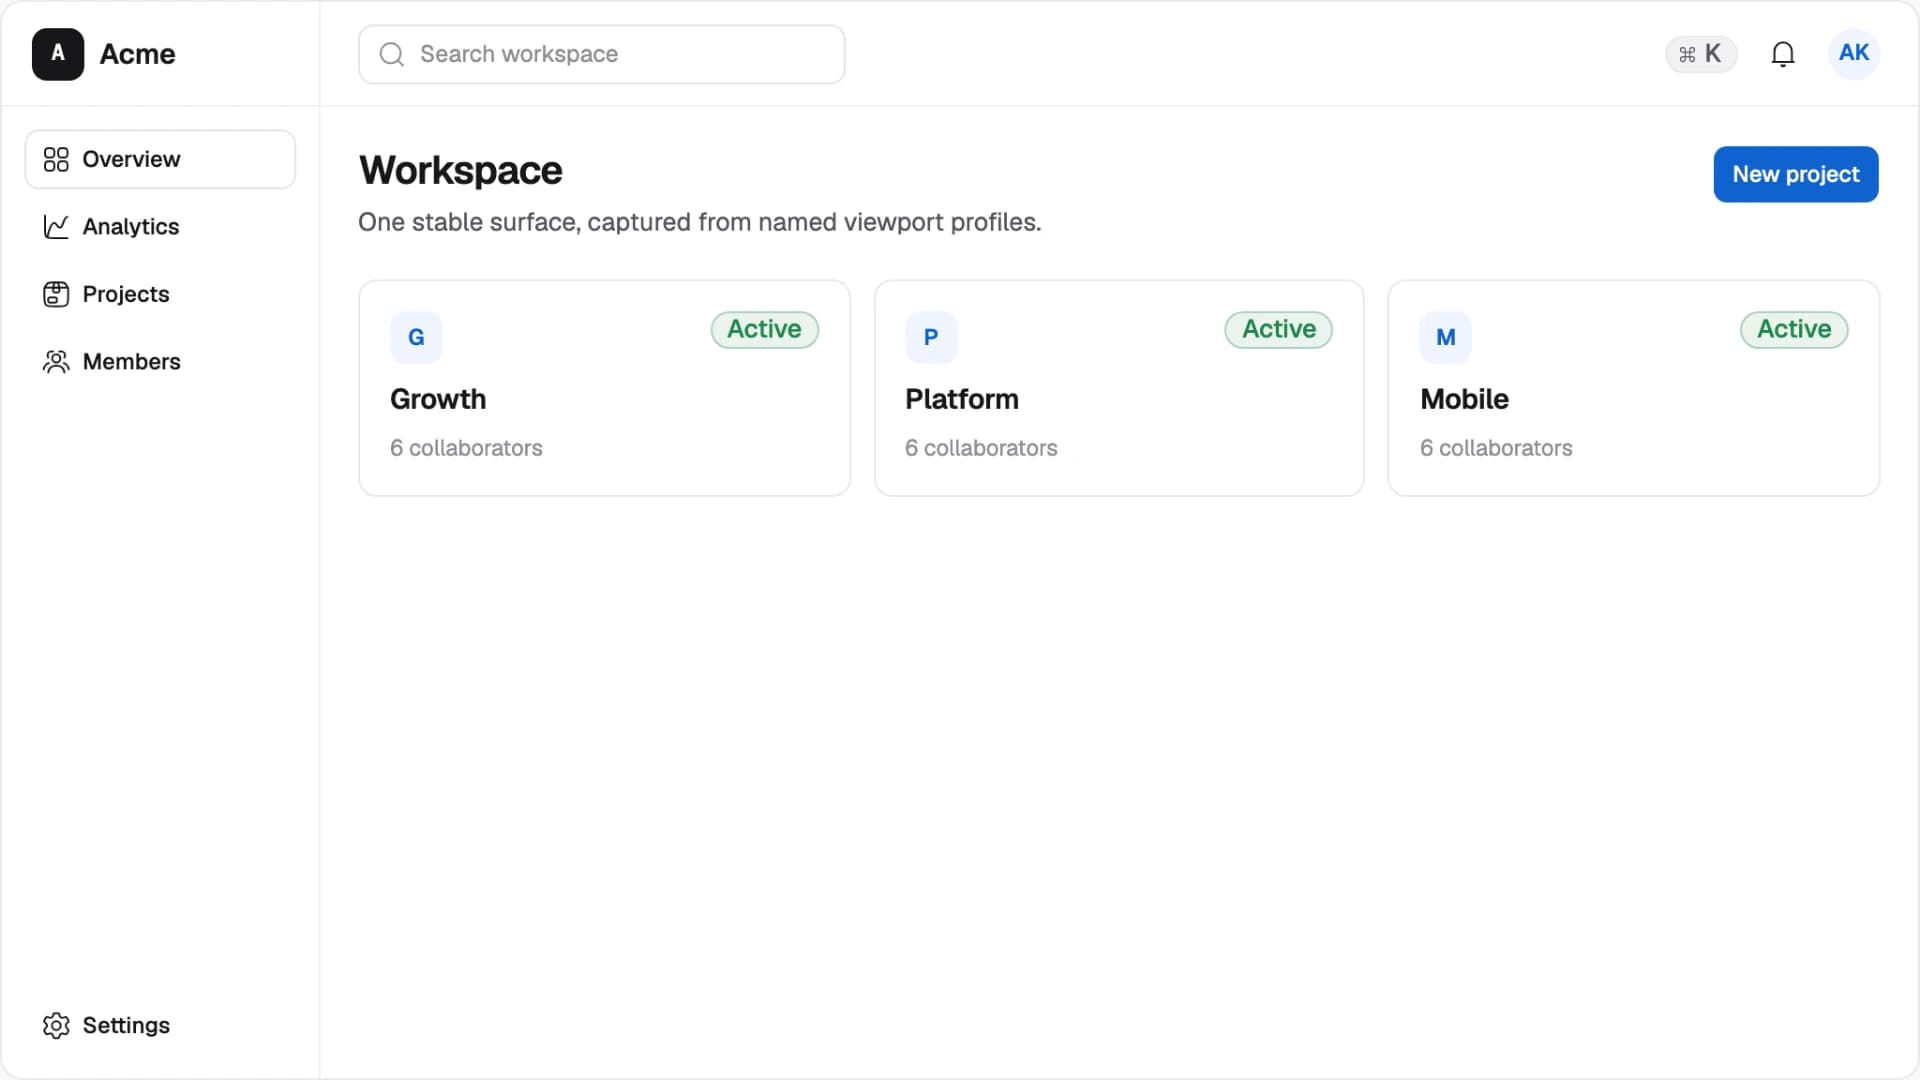Click the Analytics chart icon

coord(56,227)
